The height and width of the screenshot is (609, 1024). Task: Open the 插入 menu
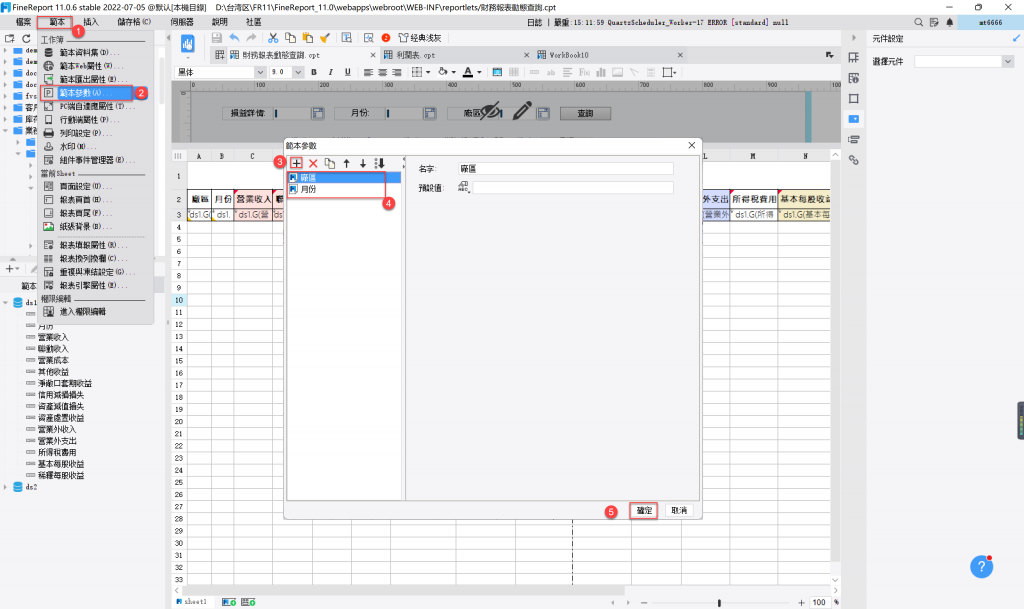coord(91,22)
